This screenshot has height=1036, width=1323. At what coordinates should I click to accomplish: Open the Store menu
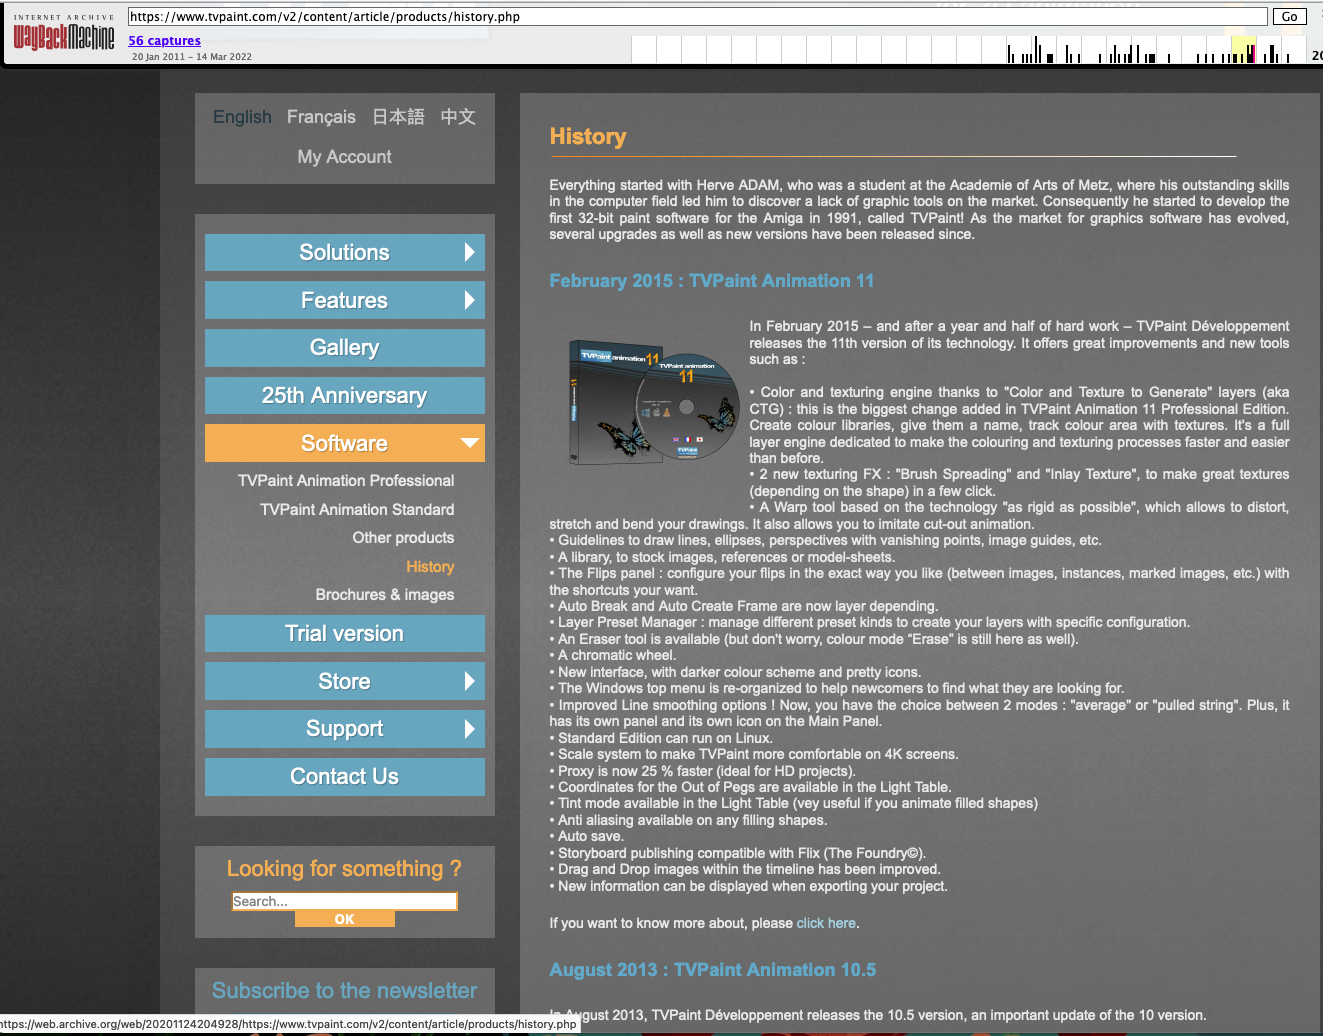tap(344, 681)
